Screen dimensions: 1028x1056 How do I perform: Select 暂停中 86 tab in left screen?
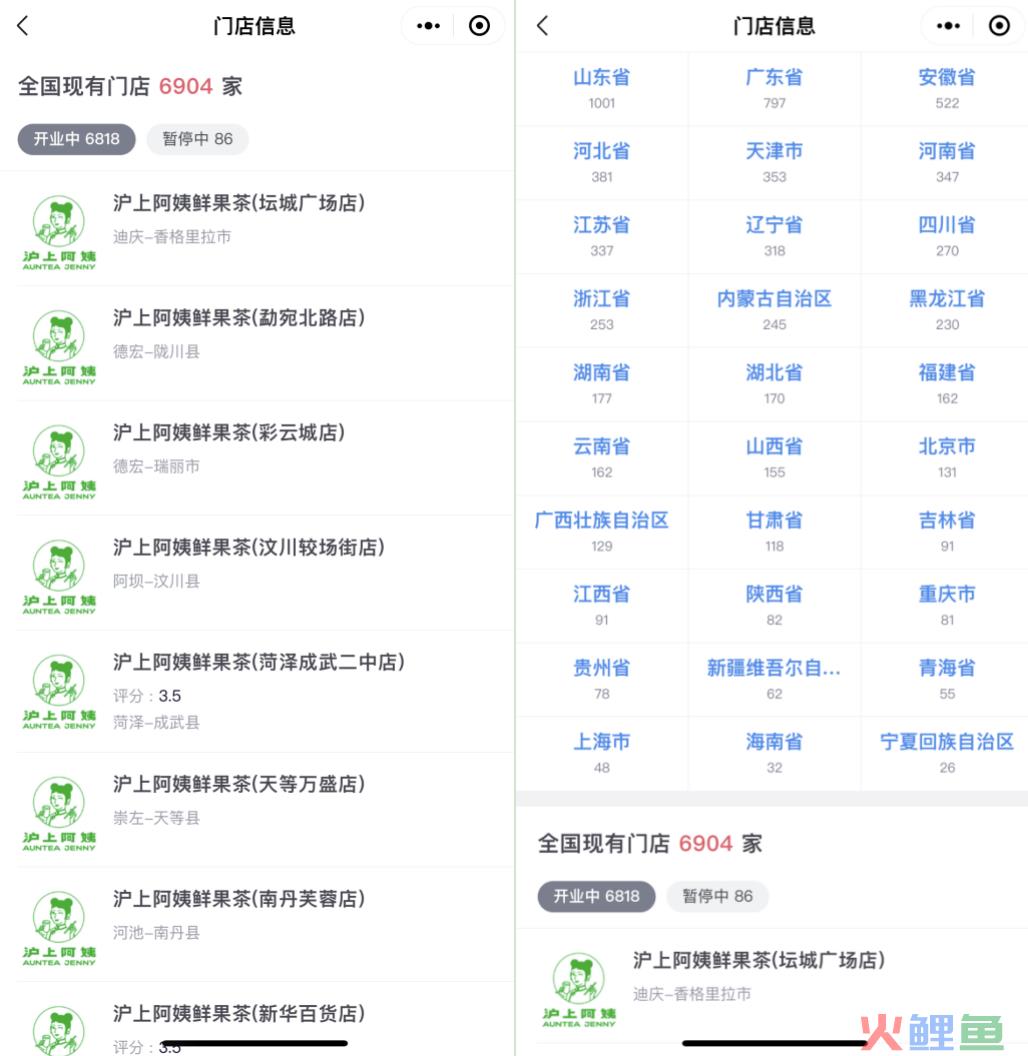tap(197, 139)
